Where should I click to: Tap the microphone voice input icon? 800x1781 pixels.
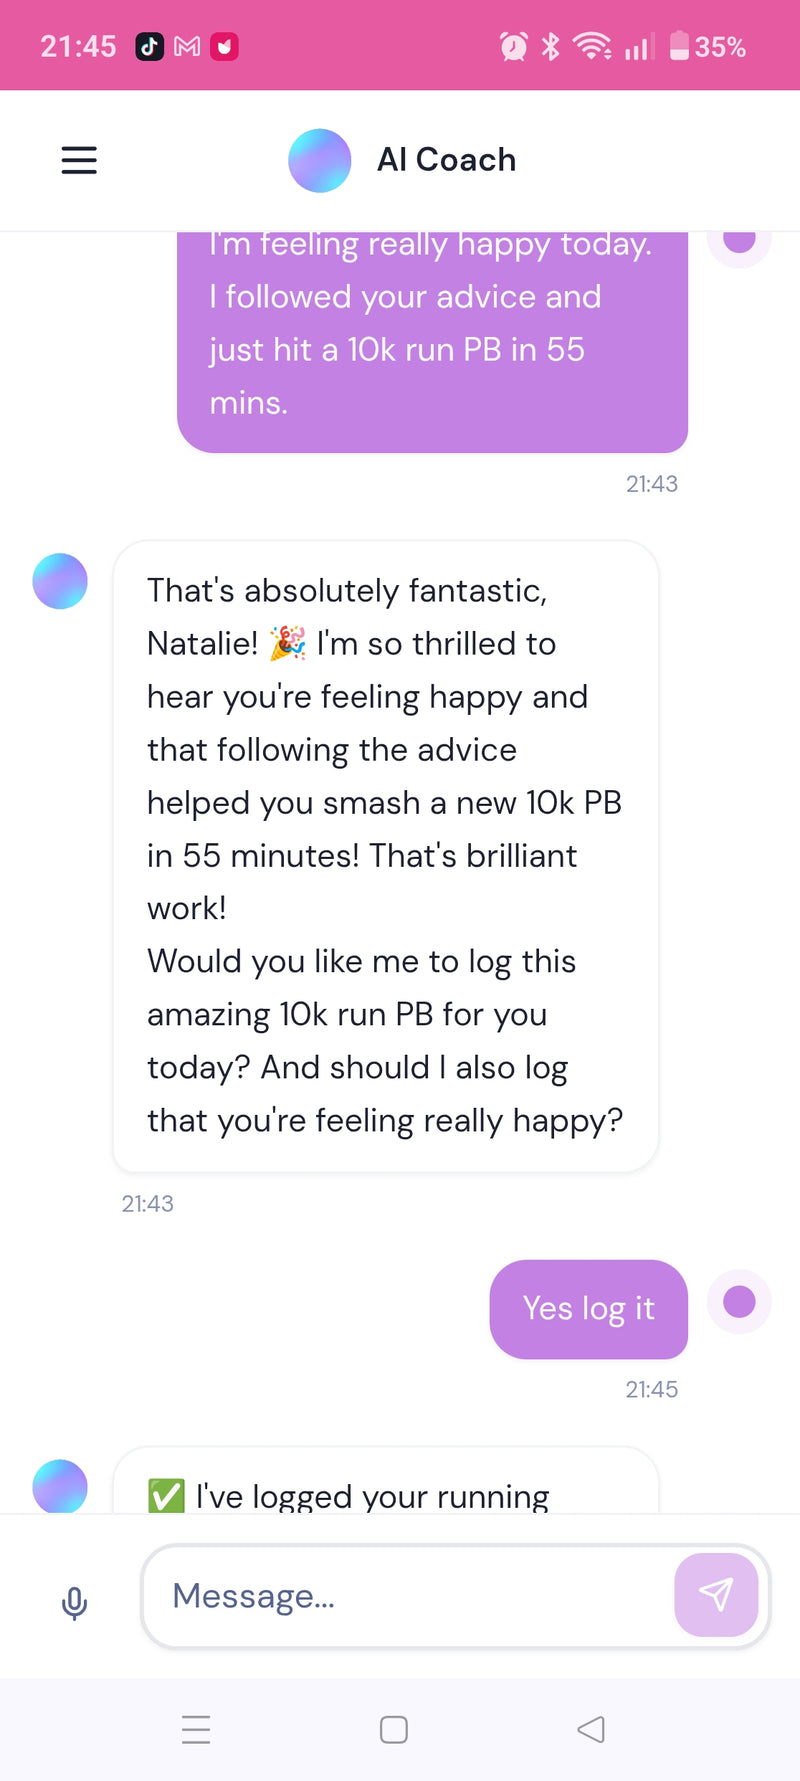pyautogui.click(x=74, y=1602)
